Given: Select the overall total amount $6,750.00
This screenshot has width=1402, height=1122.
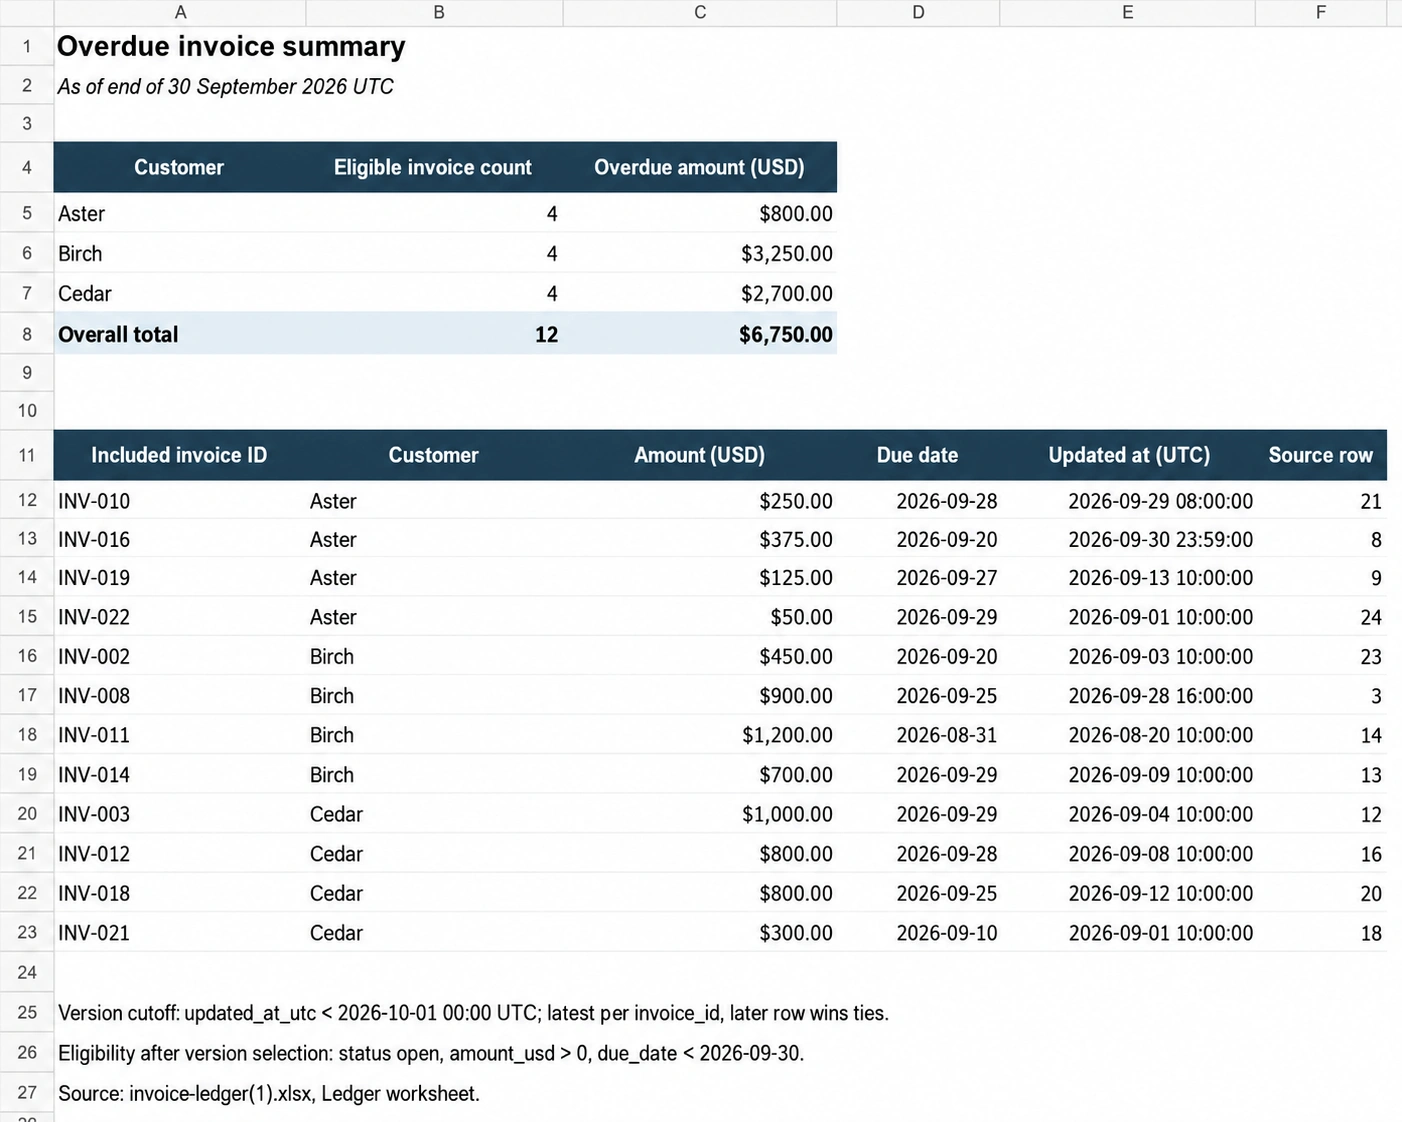Looking at the screenshot, I should [700, 334].
